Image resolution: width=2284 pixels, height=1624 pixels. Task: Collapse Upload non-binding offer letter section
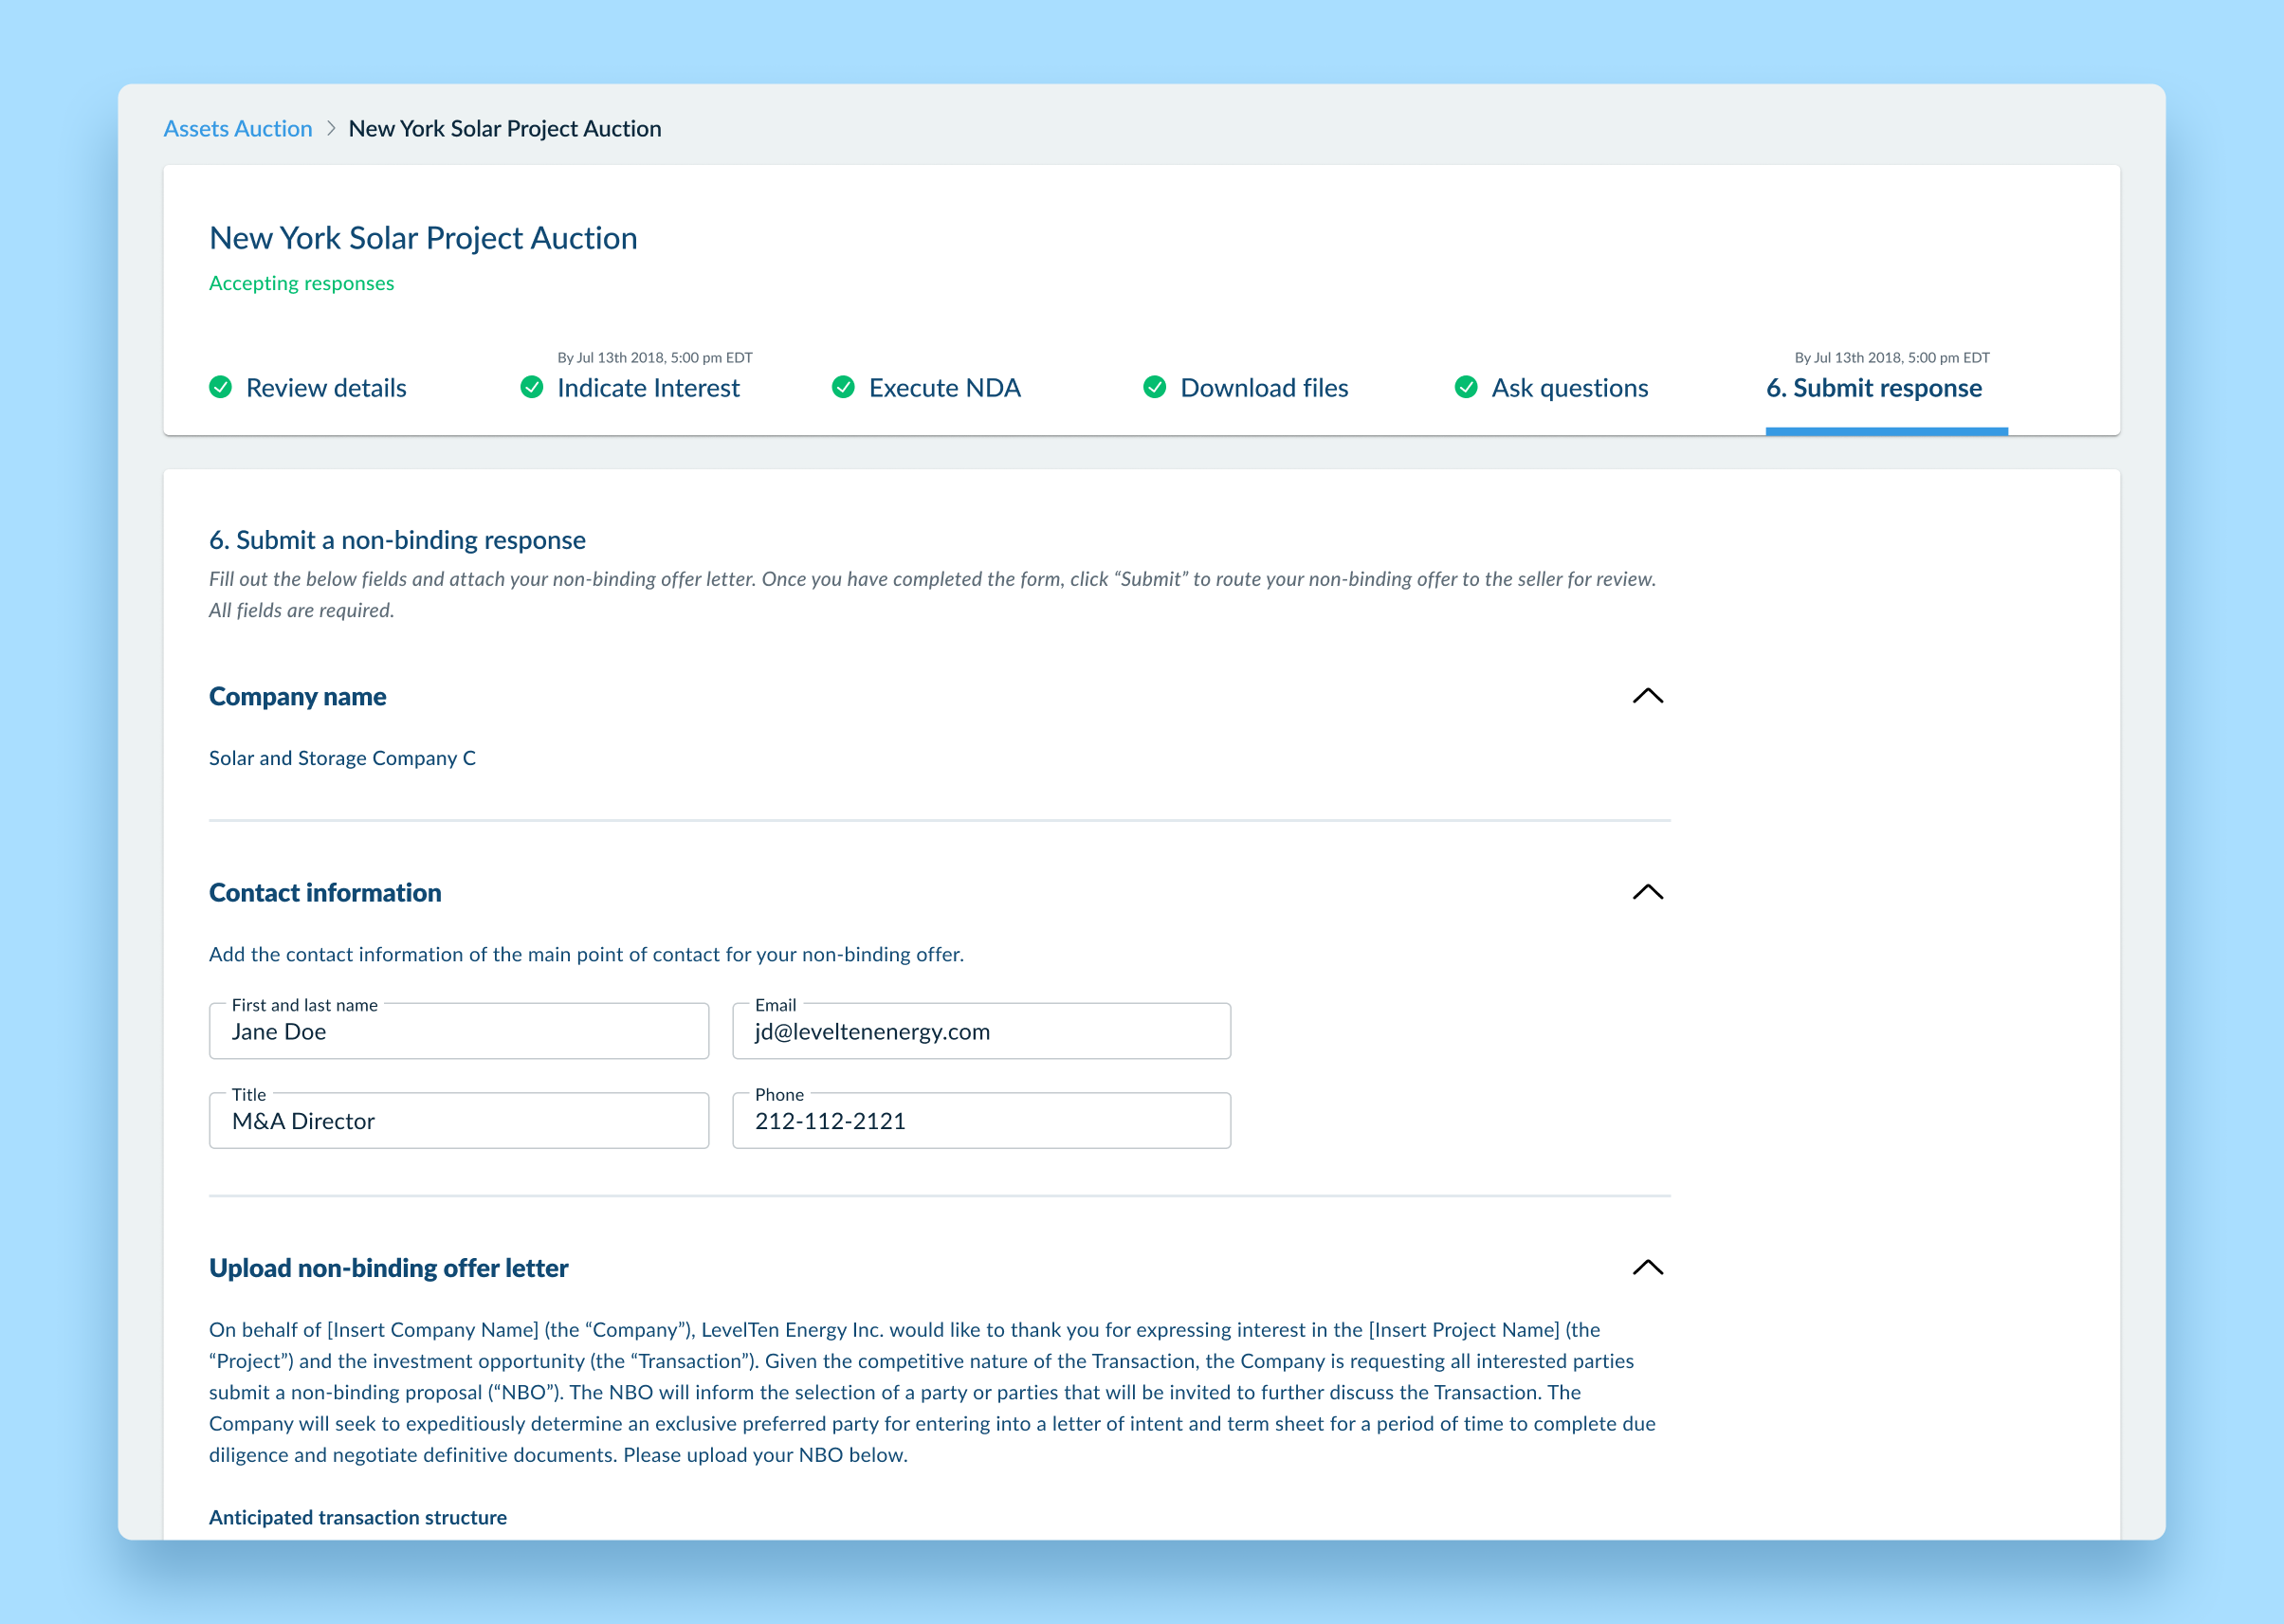(1647, 1268)
